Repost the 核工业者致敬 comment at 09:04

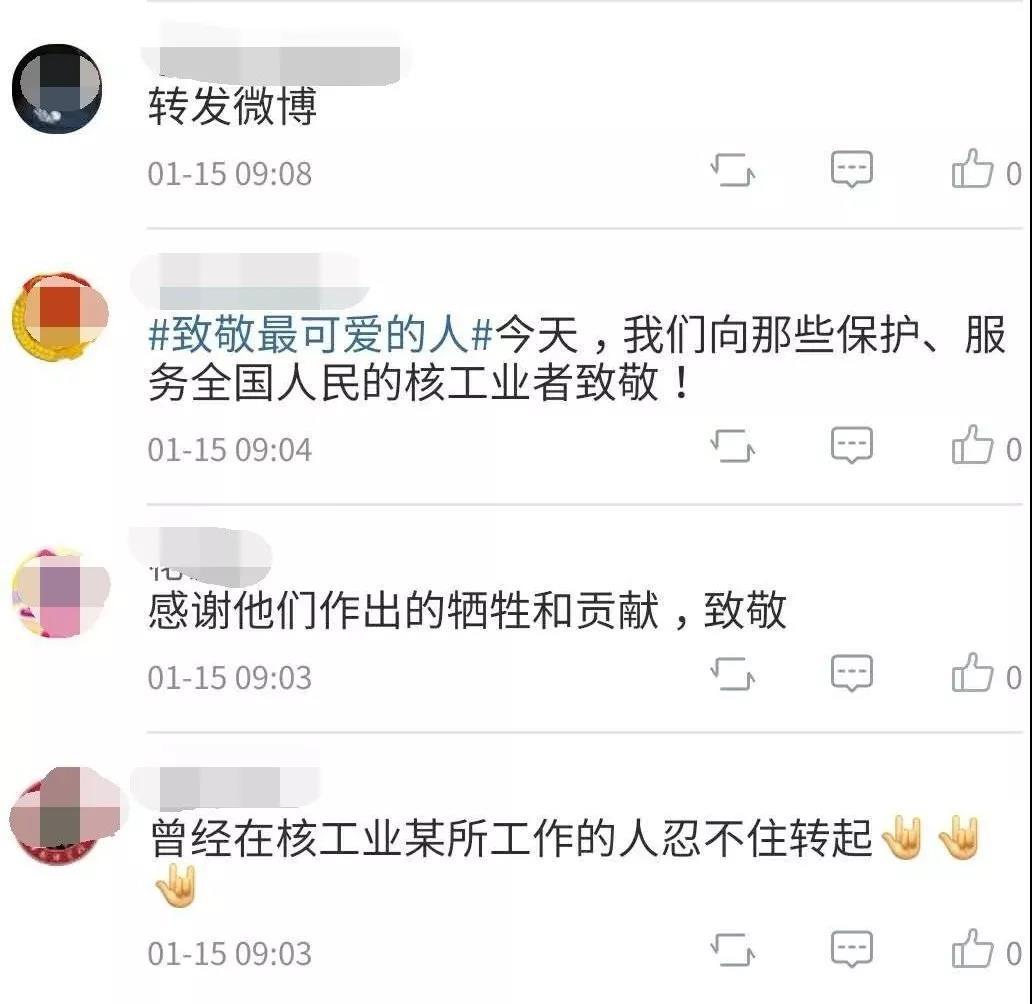[x=733, y=445]
